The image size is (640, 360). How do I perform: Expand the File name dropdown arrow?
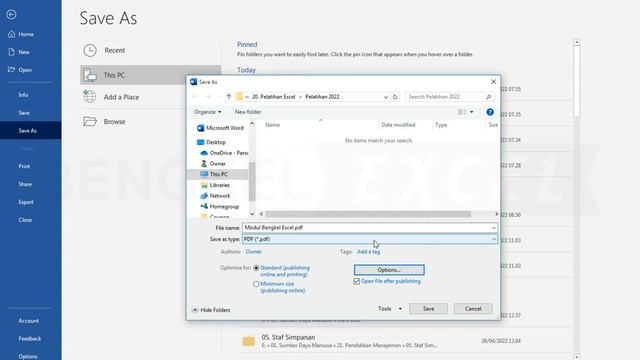(494, 228)
